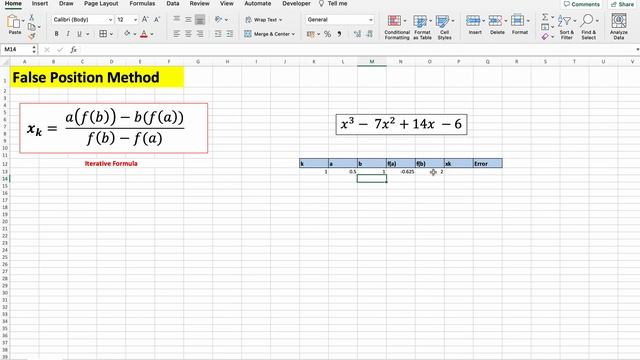Open Find & Select
The height and width of the screenshot is (360, 640).
589,27
